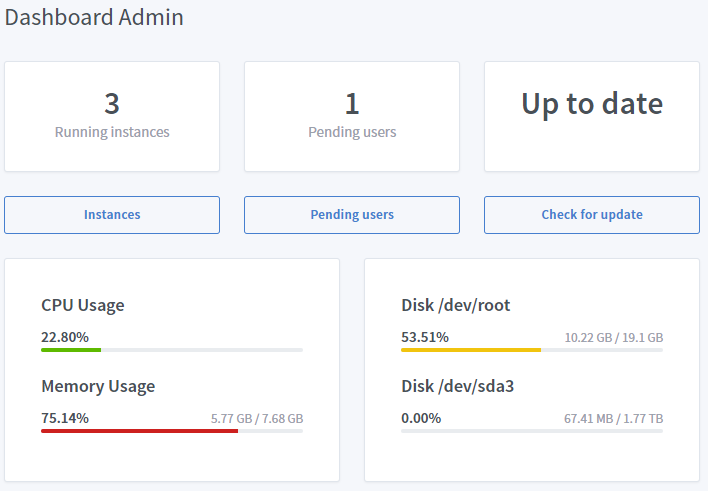Image resolution: width=708 pixels, height=491 pixels.
Task: Click the empty Disk /dev/sda3 progress bar
Action: tap(532, 431)
